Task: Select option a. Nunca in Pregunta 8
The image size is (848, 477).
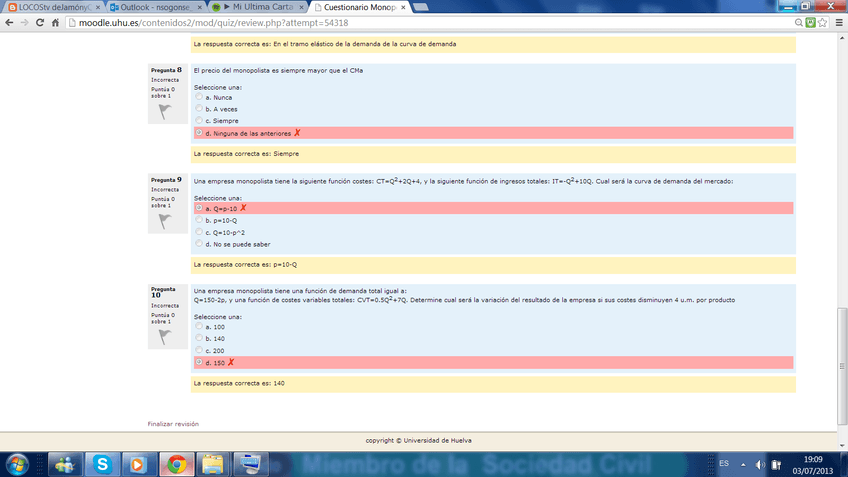Action: tap(199, 97)
